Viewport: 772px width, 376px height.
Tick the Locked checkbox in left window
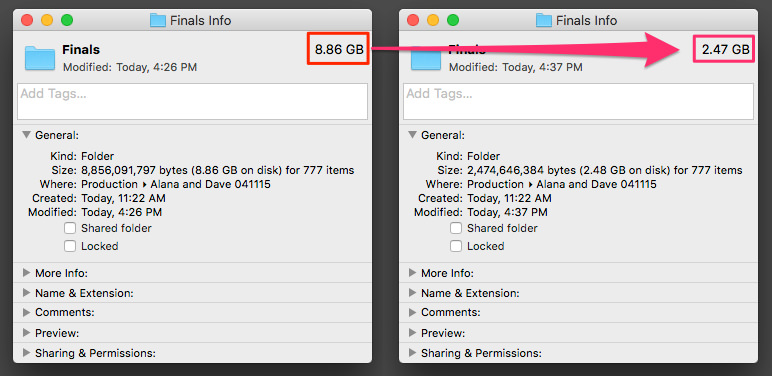70,246
